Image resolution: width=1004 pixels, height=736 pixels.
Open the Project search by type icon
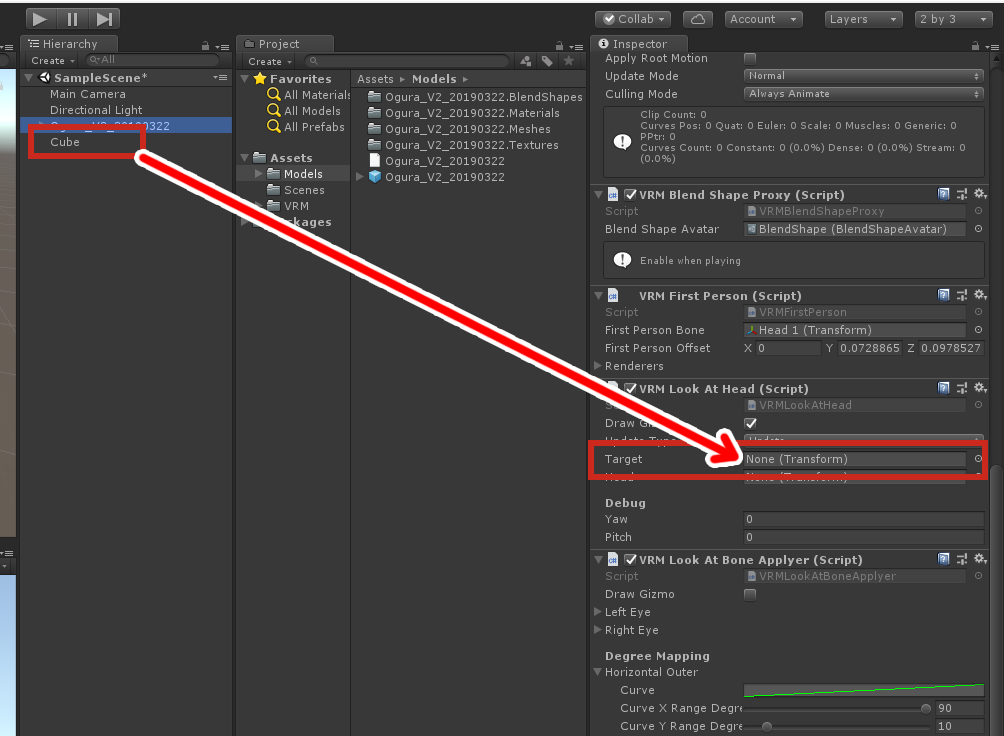526,61
